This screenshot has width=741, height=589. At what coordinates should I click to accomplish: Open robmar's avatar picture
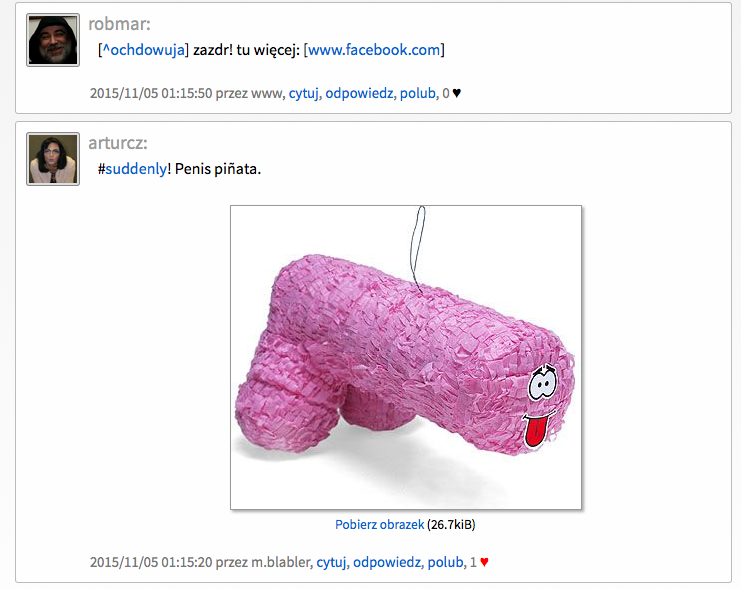click(x=53, y=40)
